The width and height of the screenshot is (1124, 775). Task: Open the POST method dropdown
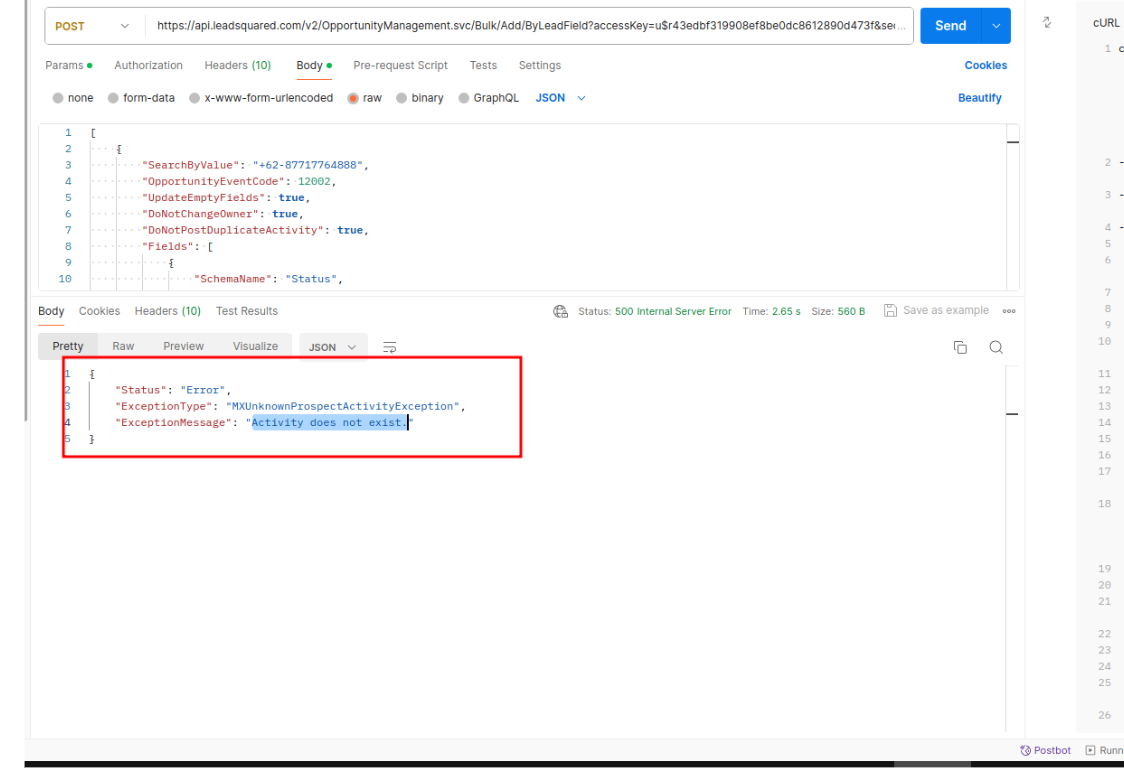pos(92,26)
